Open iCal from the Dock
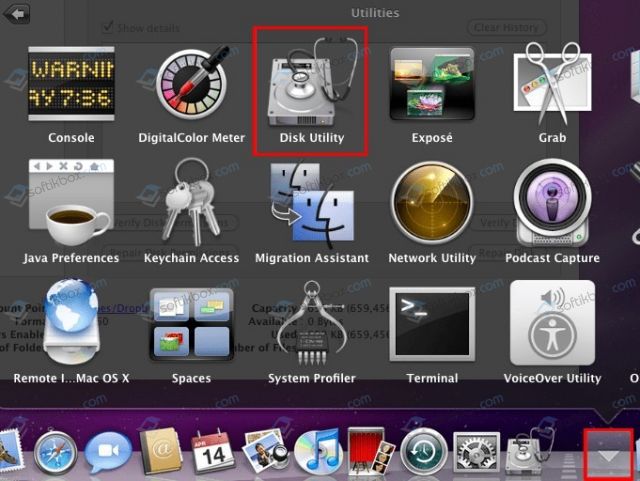This screenshot has width=640, height=481. coord(213,451)
